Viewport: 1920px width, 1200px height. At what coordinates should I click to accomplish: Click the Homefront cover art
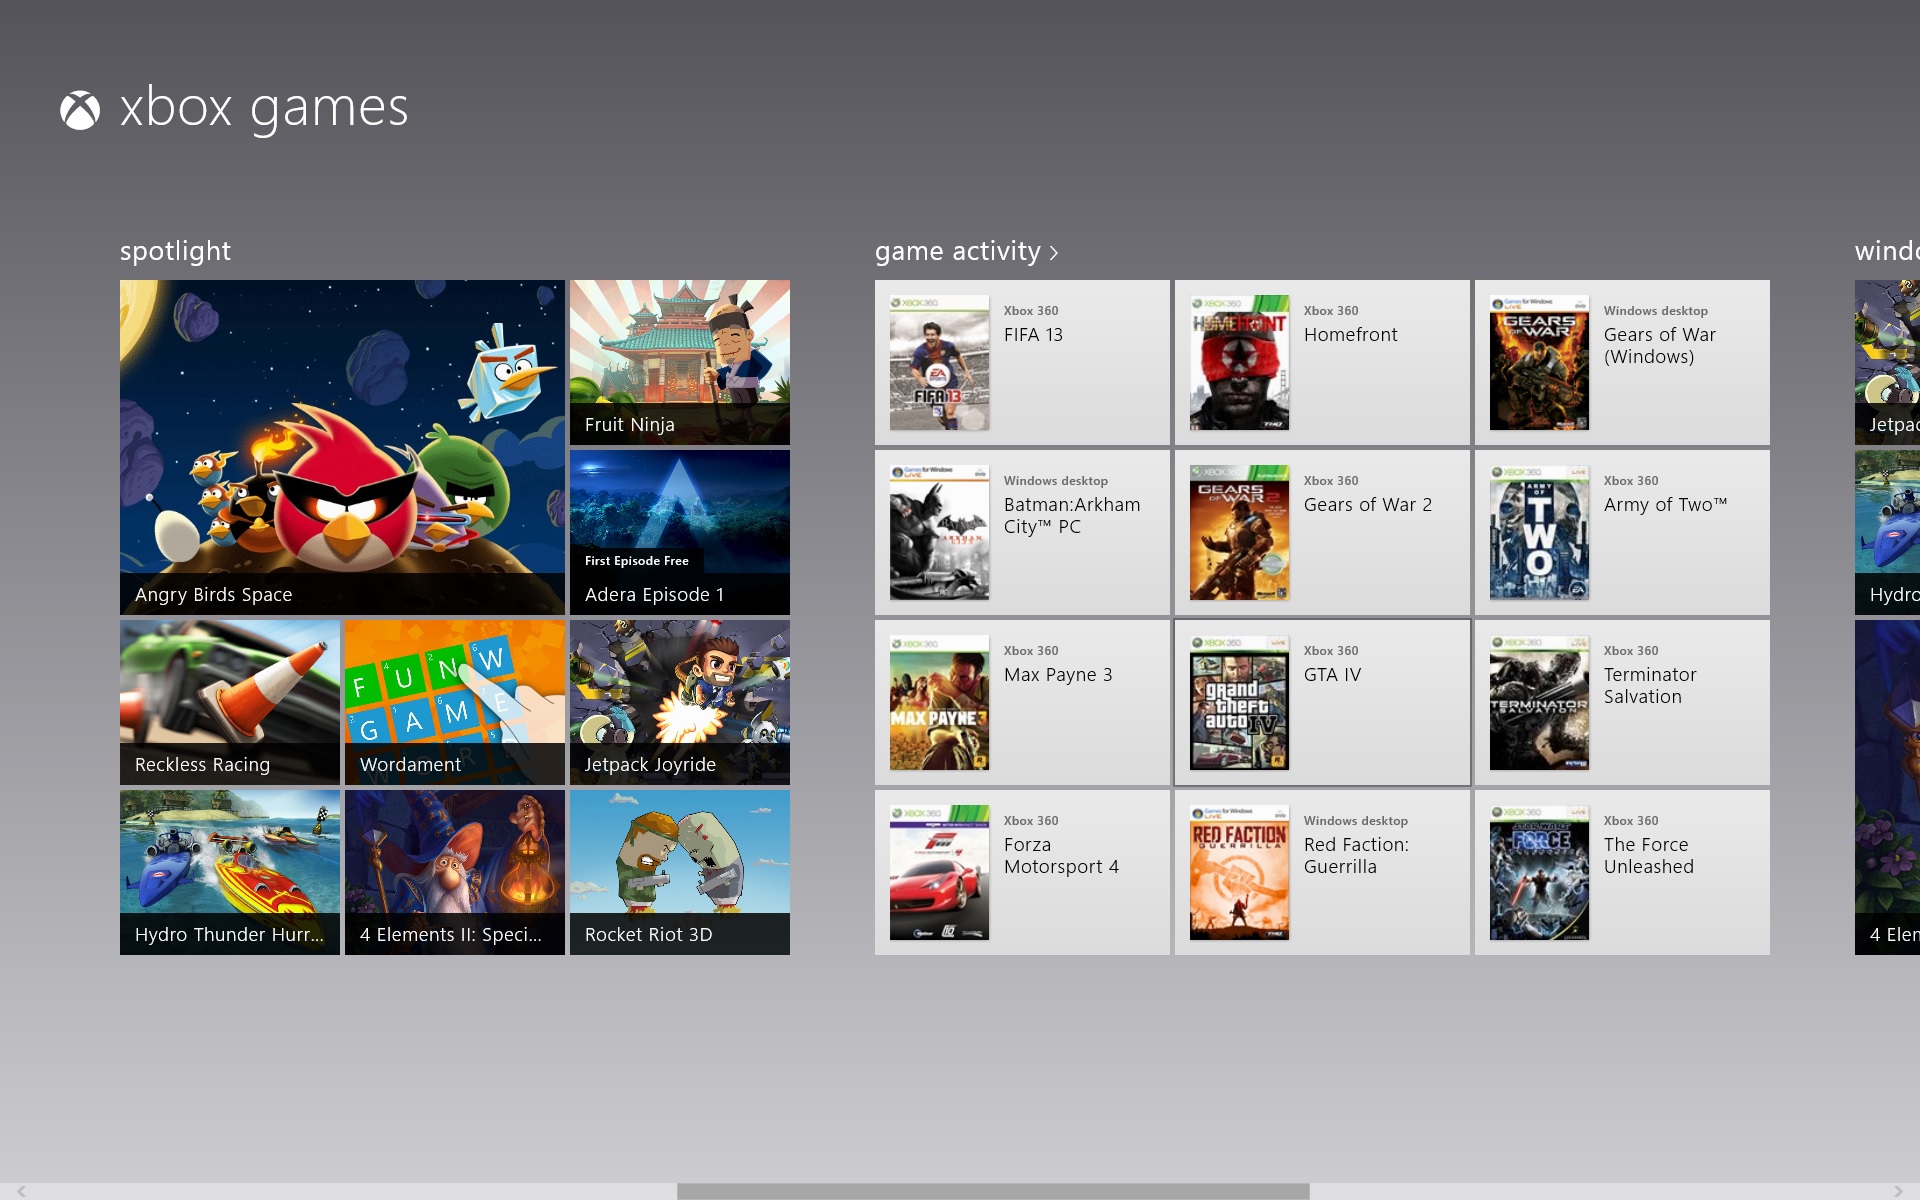(x=1239, y=362)
